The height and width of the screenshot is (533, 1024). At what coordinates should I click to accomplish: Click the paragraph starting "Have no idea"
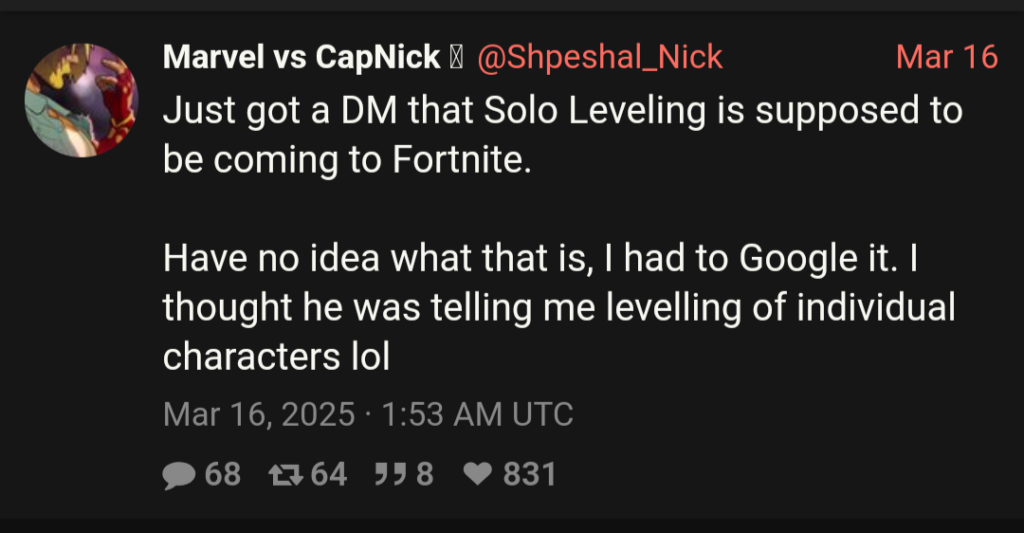tap(560, 308)
